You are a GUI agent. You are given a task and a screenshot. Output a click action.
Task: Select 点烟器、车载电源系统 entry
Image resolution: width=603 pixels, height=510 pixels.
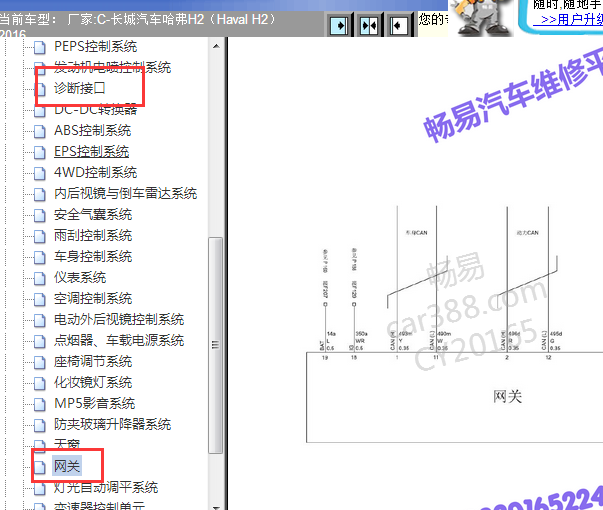(x=119, y=340)
